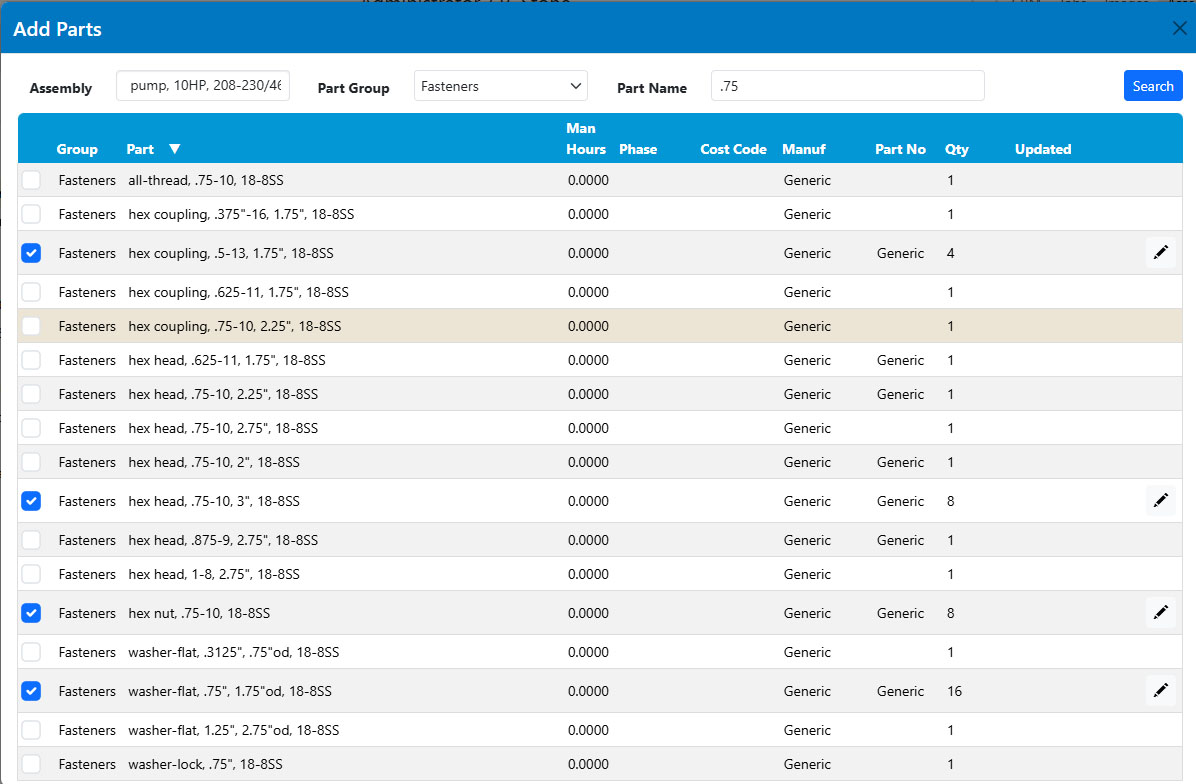Select the washer-lock .75" checkbox
Viewport: 1196px width, 784px height.
pyautogui.click(x=32, y=764)
